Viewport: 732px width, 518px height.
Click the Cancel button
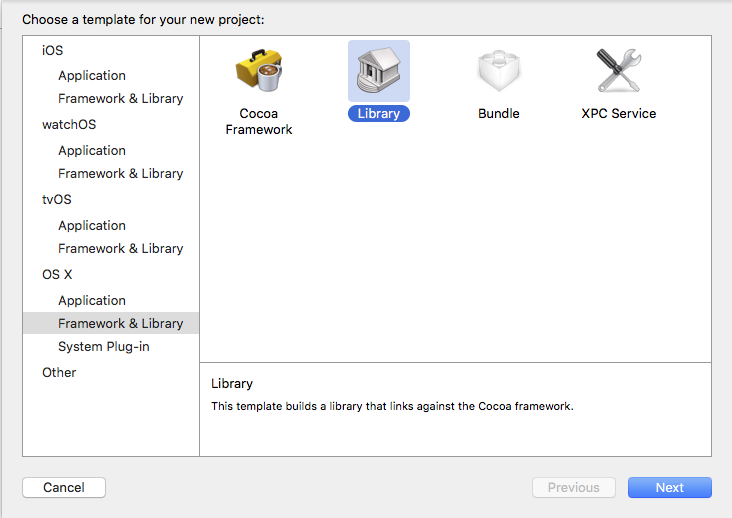(x=64, y=487)
